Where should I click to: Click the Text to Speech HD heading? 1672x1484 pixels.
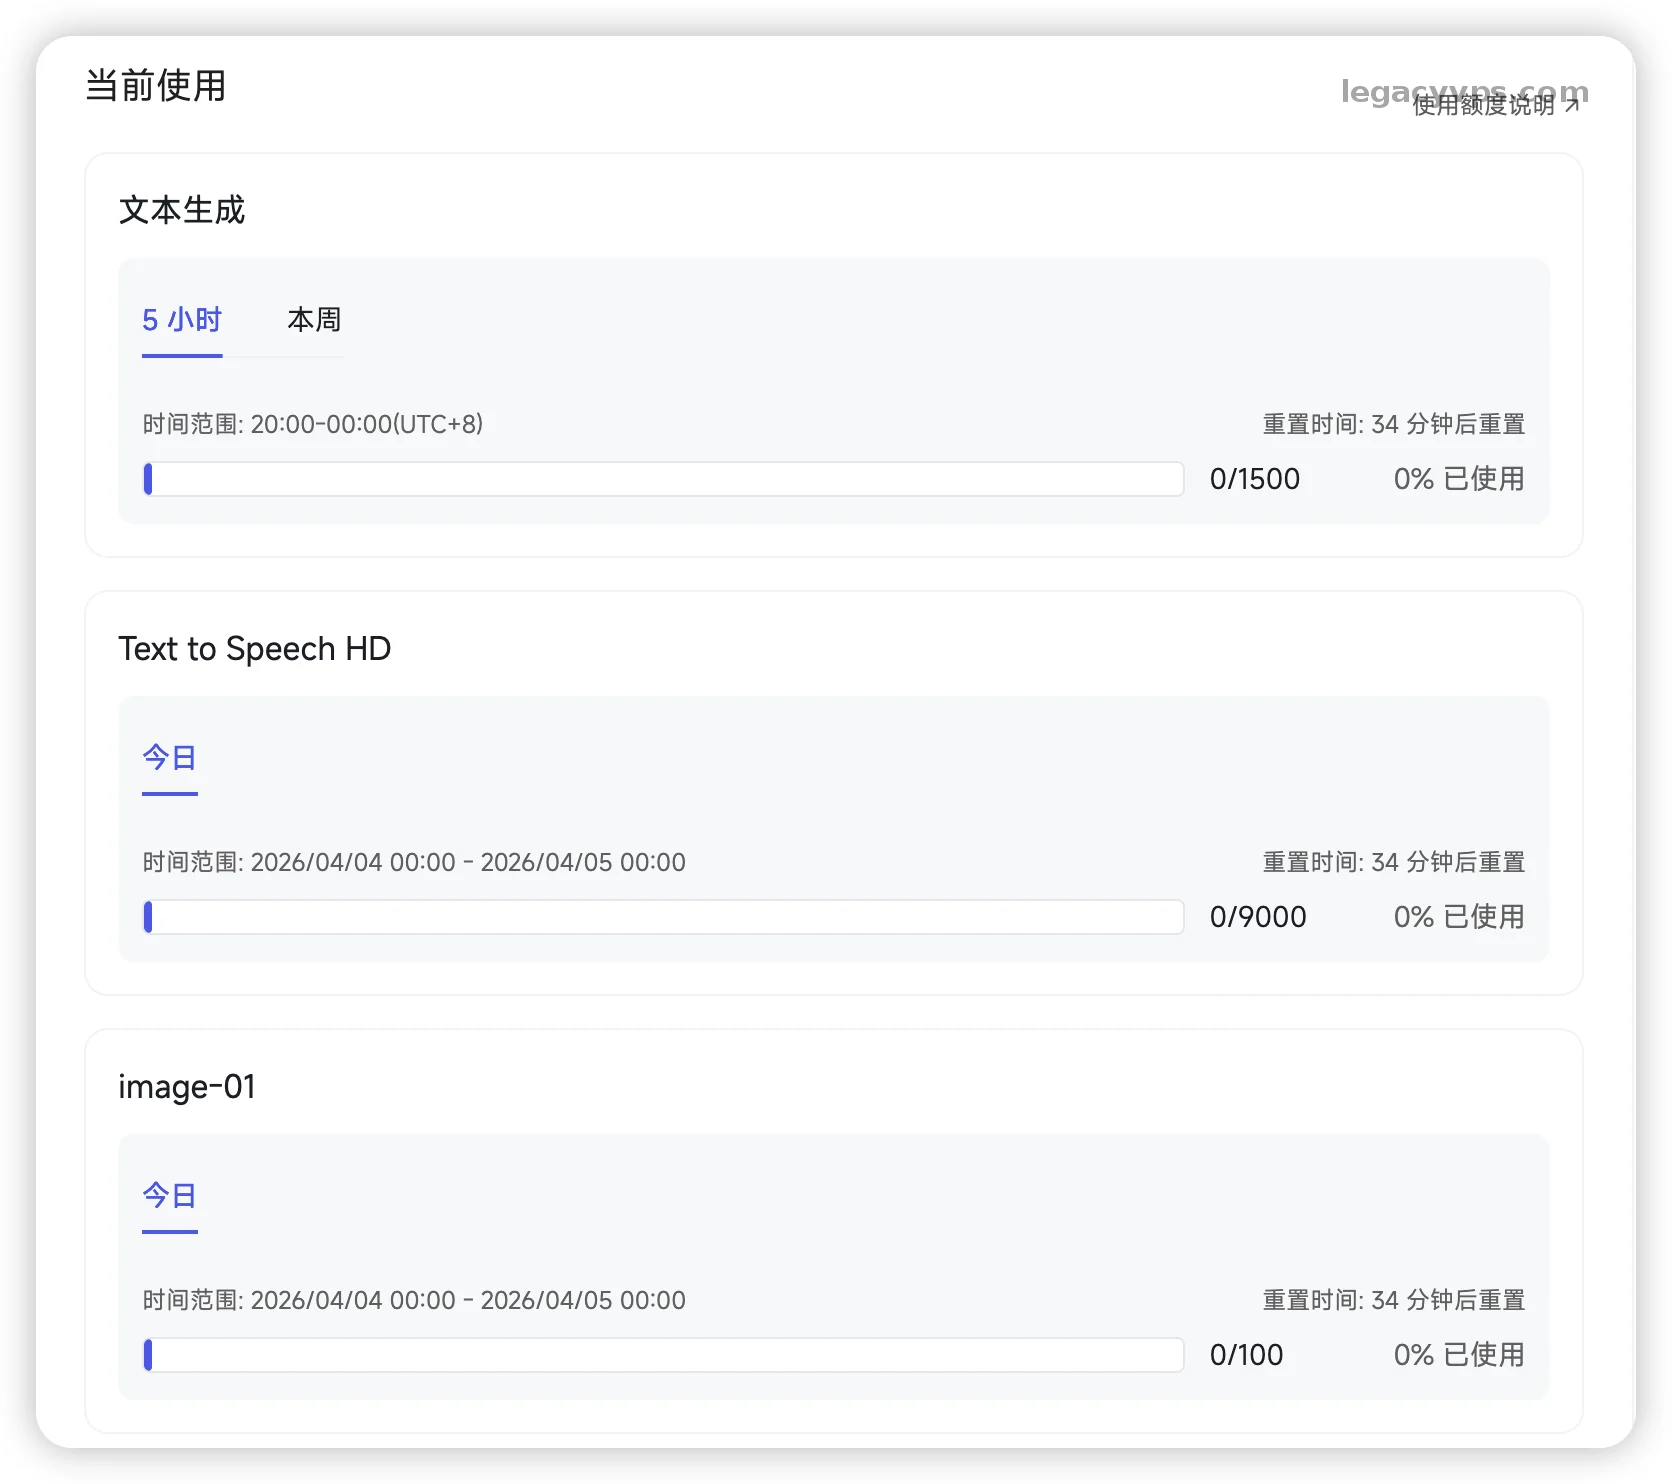[254, 649]
